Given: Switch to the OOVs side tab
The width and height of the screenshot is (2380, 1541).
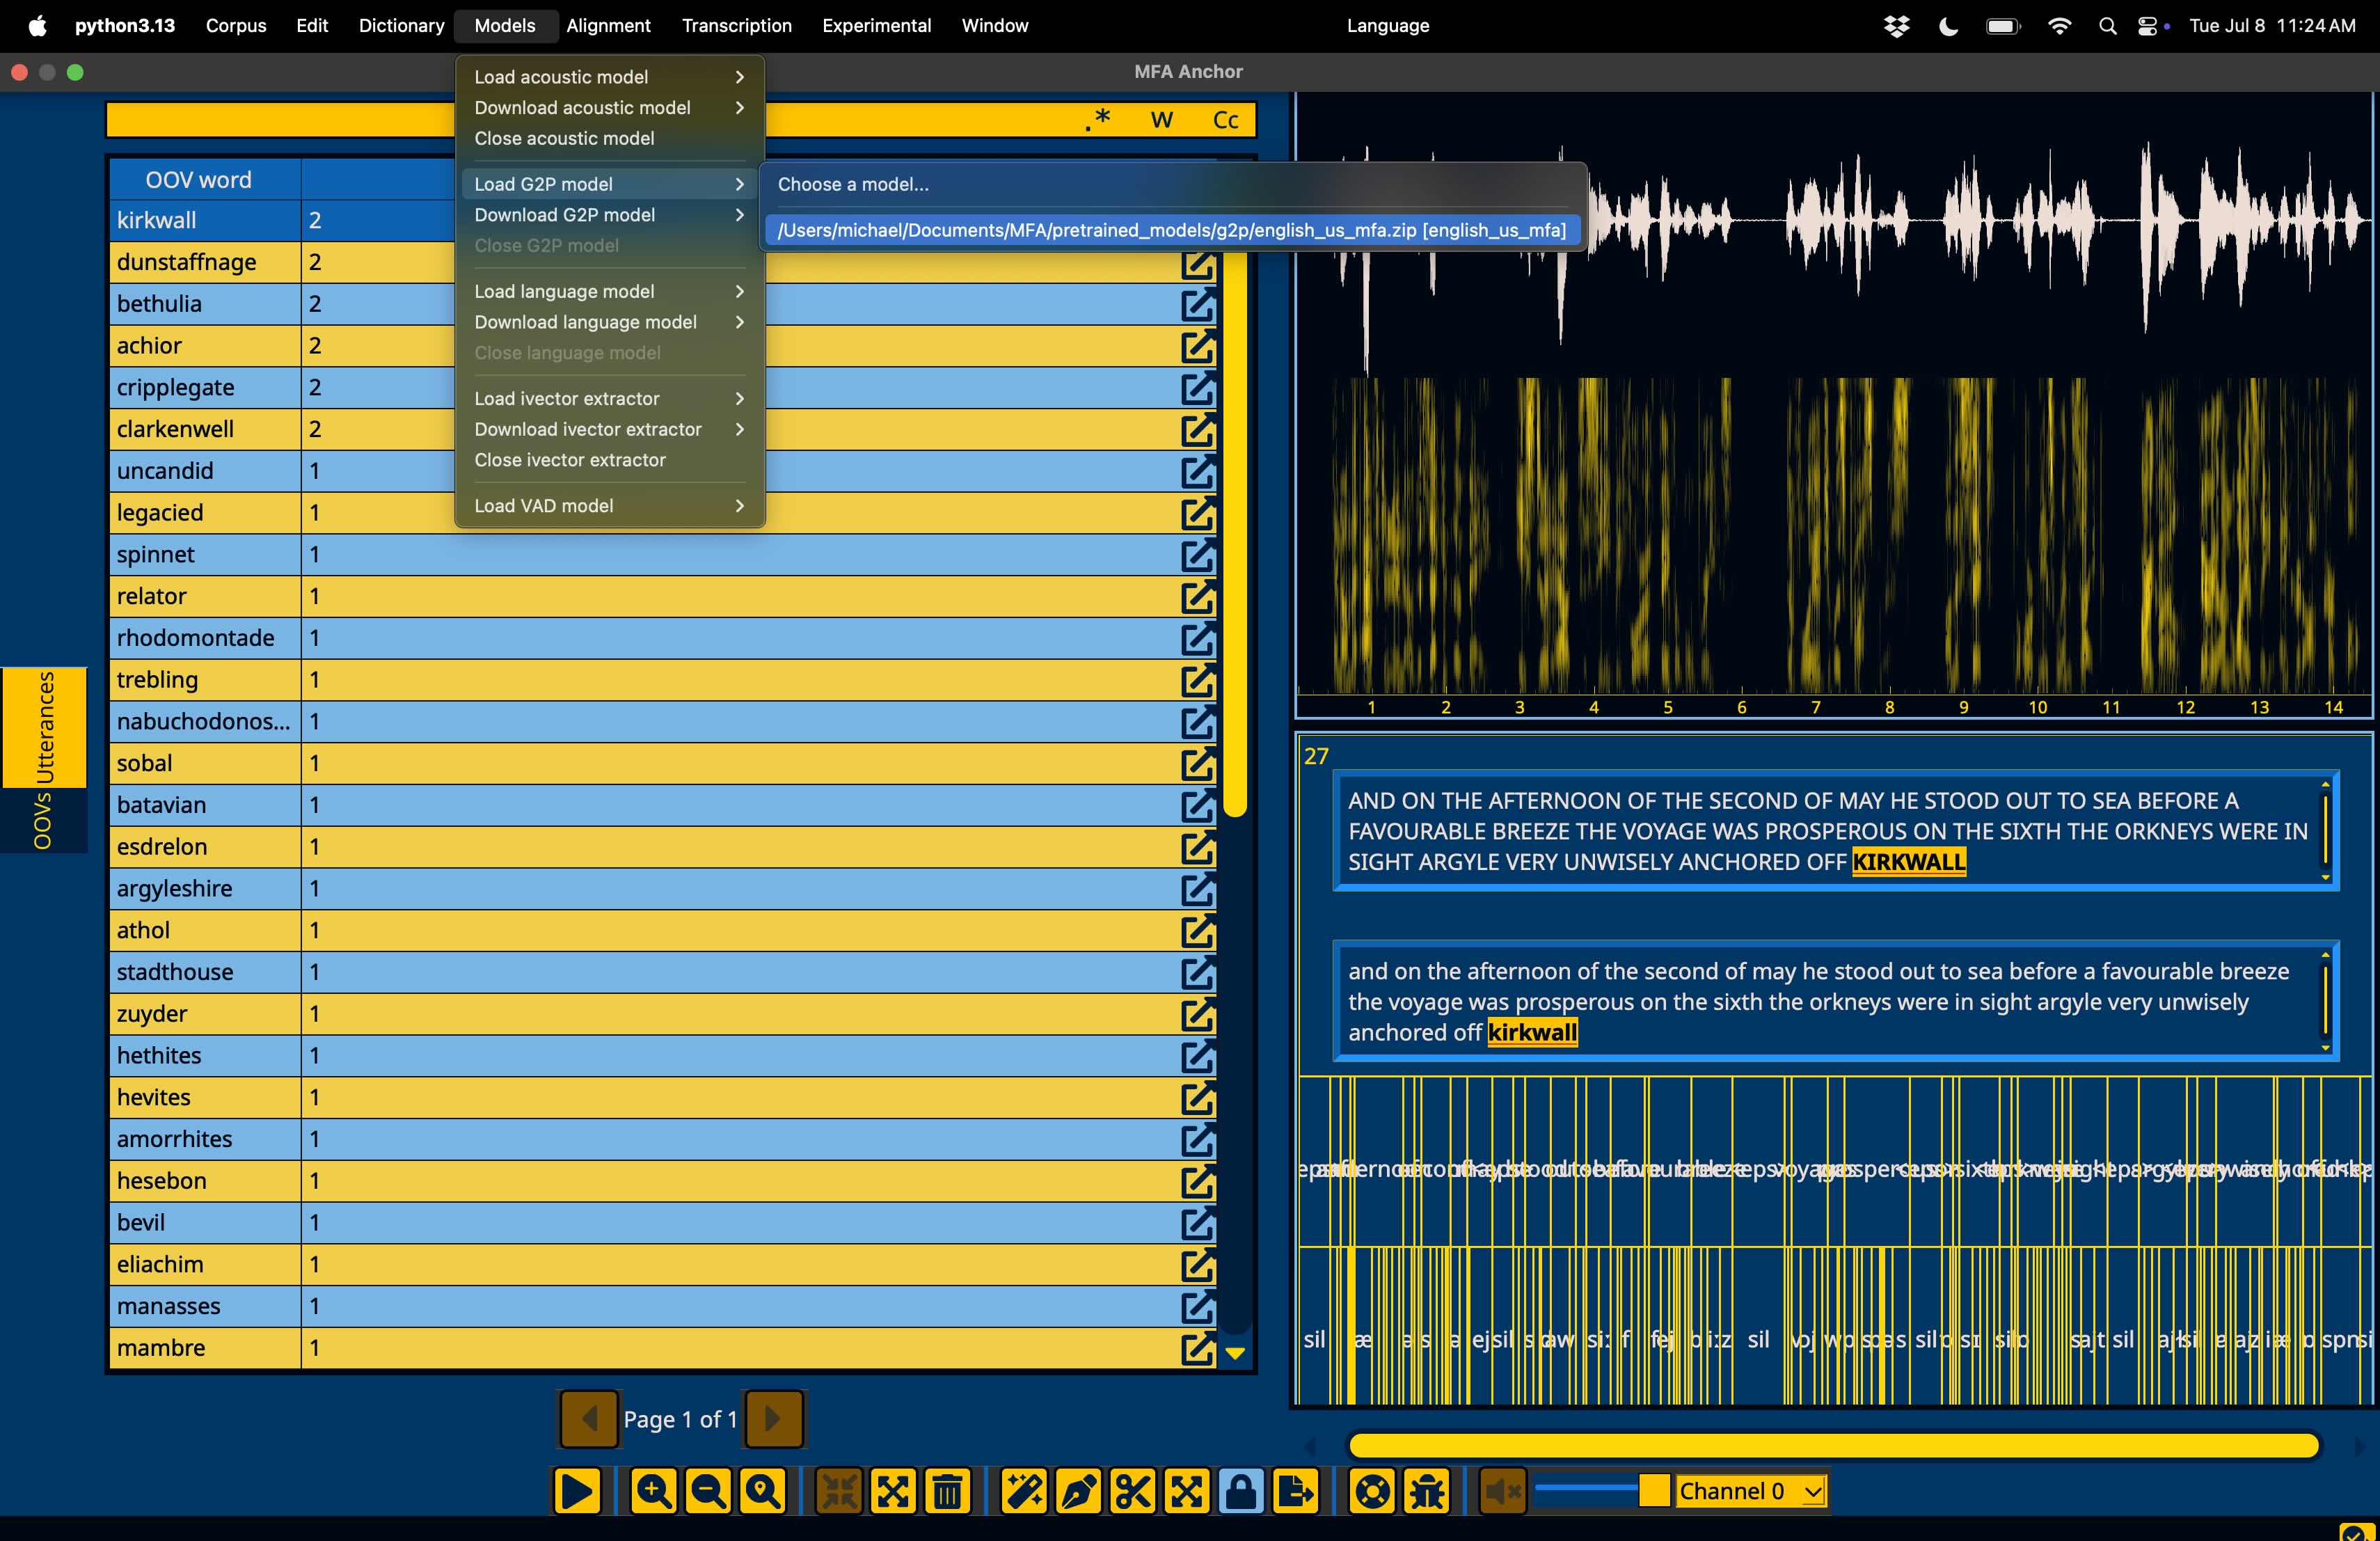Looking at the screenshot, I should point(44,821).
